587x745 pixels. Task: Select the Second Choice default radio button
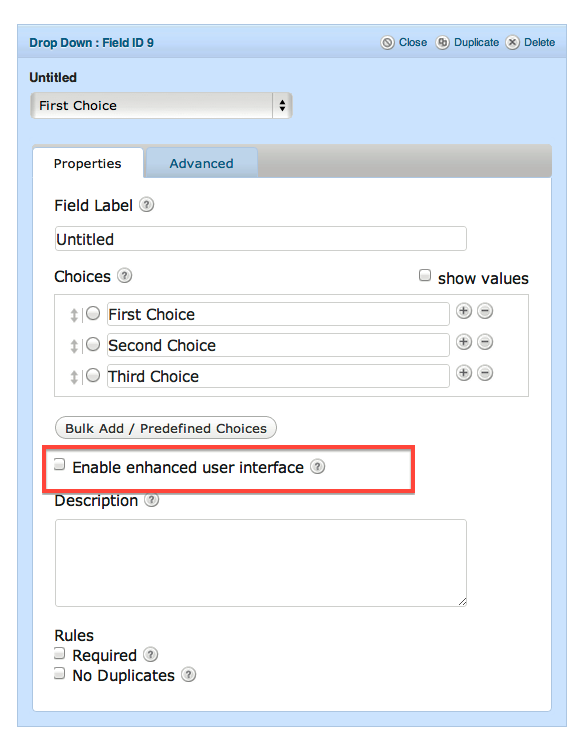click(x=93, y=344)
